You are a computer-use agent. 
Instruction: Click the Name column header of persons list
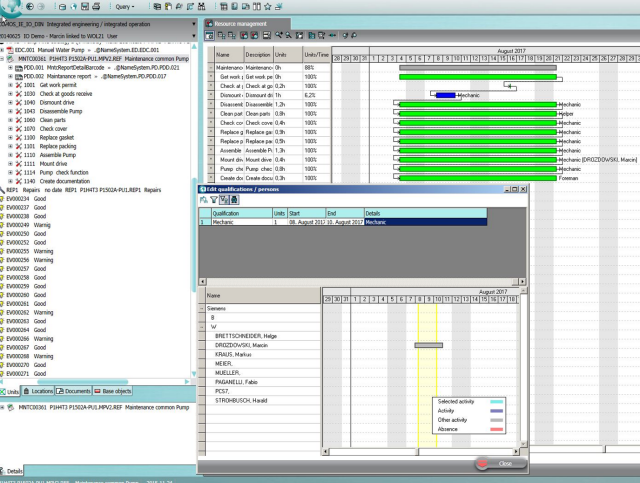point(263,295)
